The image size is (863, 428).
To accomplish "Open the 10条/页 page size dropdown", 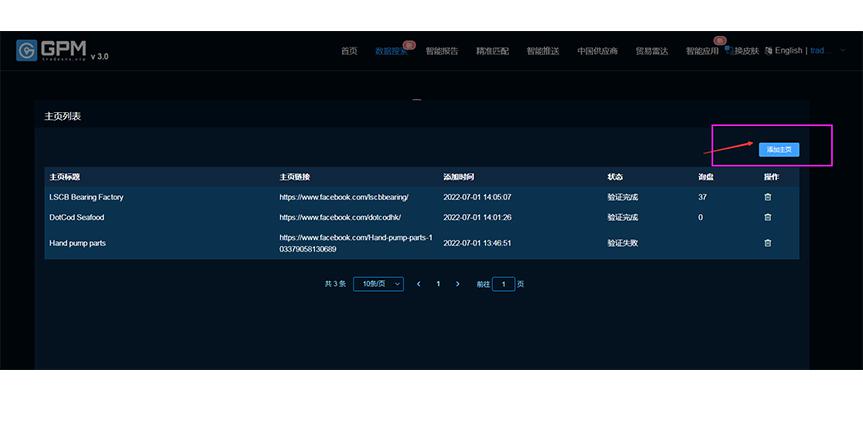I will (x=378, y=284).
